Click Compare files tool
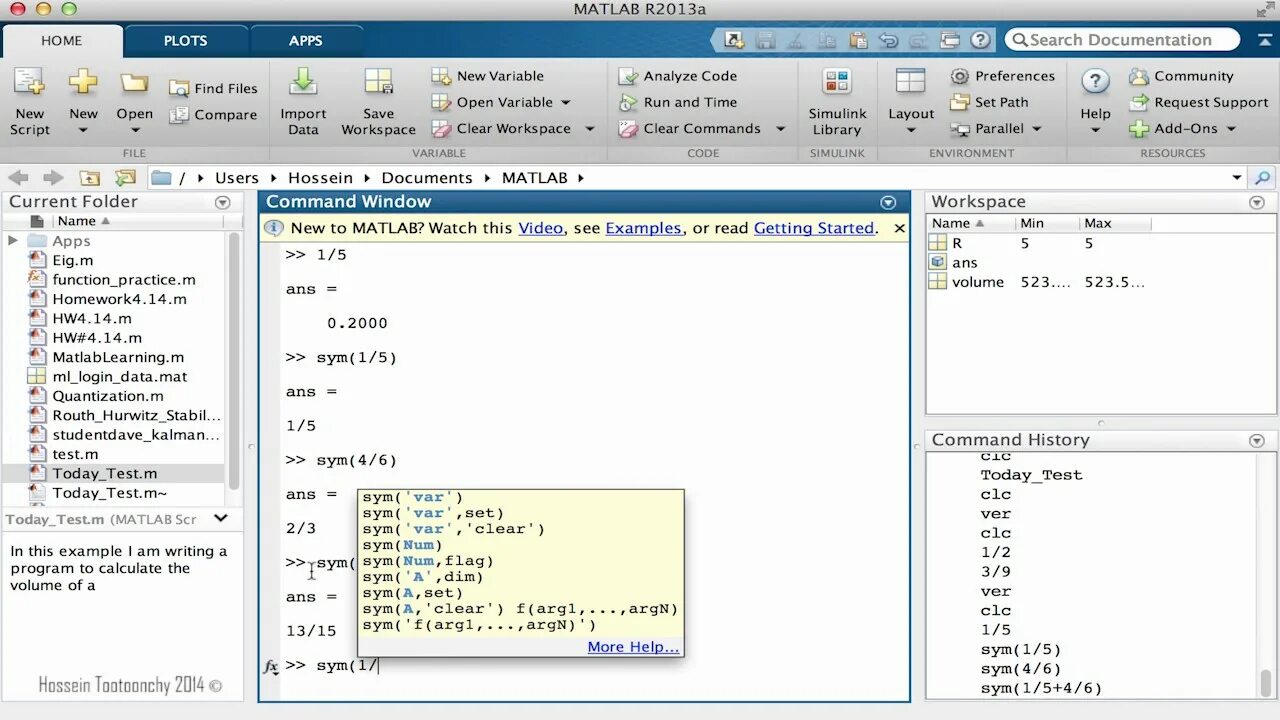 click(214, 115)
